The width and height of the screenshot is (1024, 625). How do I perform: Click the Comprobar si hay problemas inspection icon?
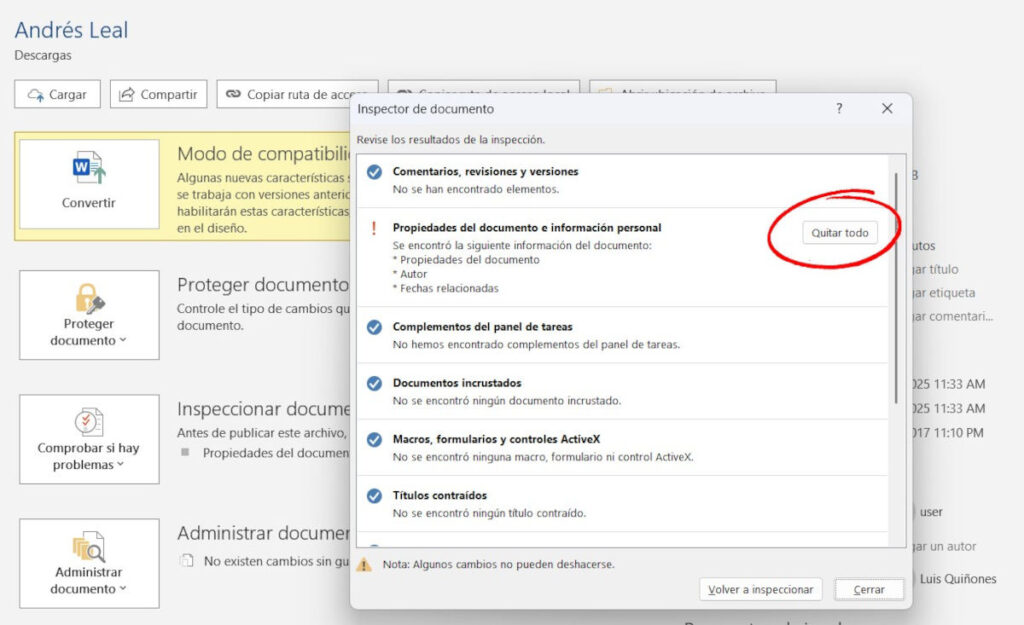click(x=88, y=423)
